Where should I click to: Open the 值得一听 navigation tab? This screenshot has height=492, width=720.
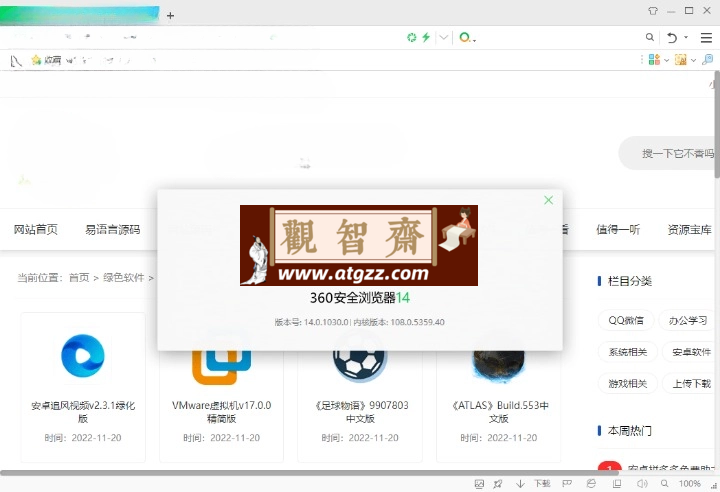[618, 229]
